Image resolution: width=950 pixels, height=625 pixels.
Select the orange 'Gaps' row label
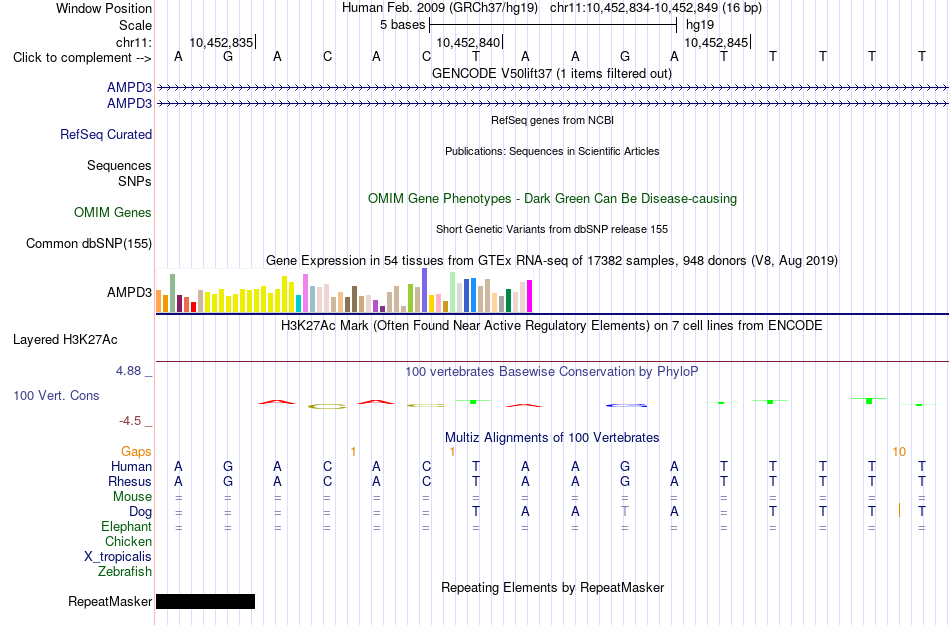(136, 451)
